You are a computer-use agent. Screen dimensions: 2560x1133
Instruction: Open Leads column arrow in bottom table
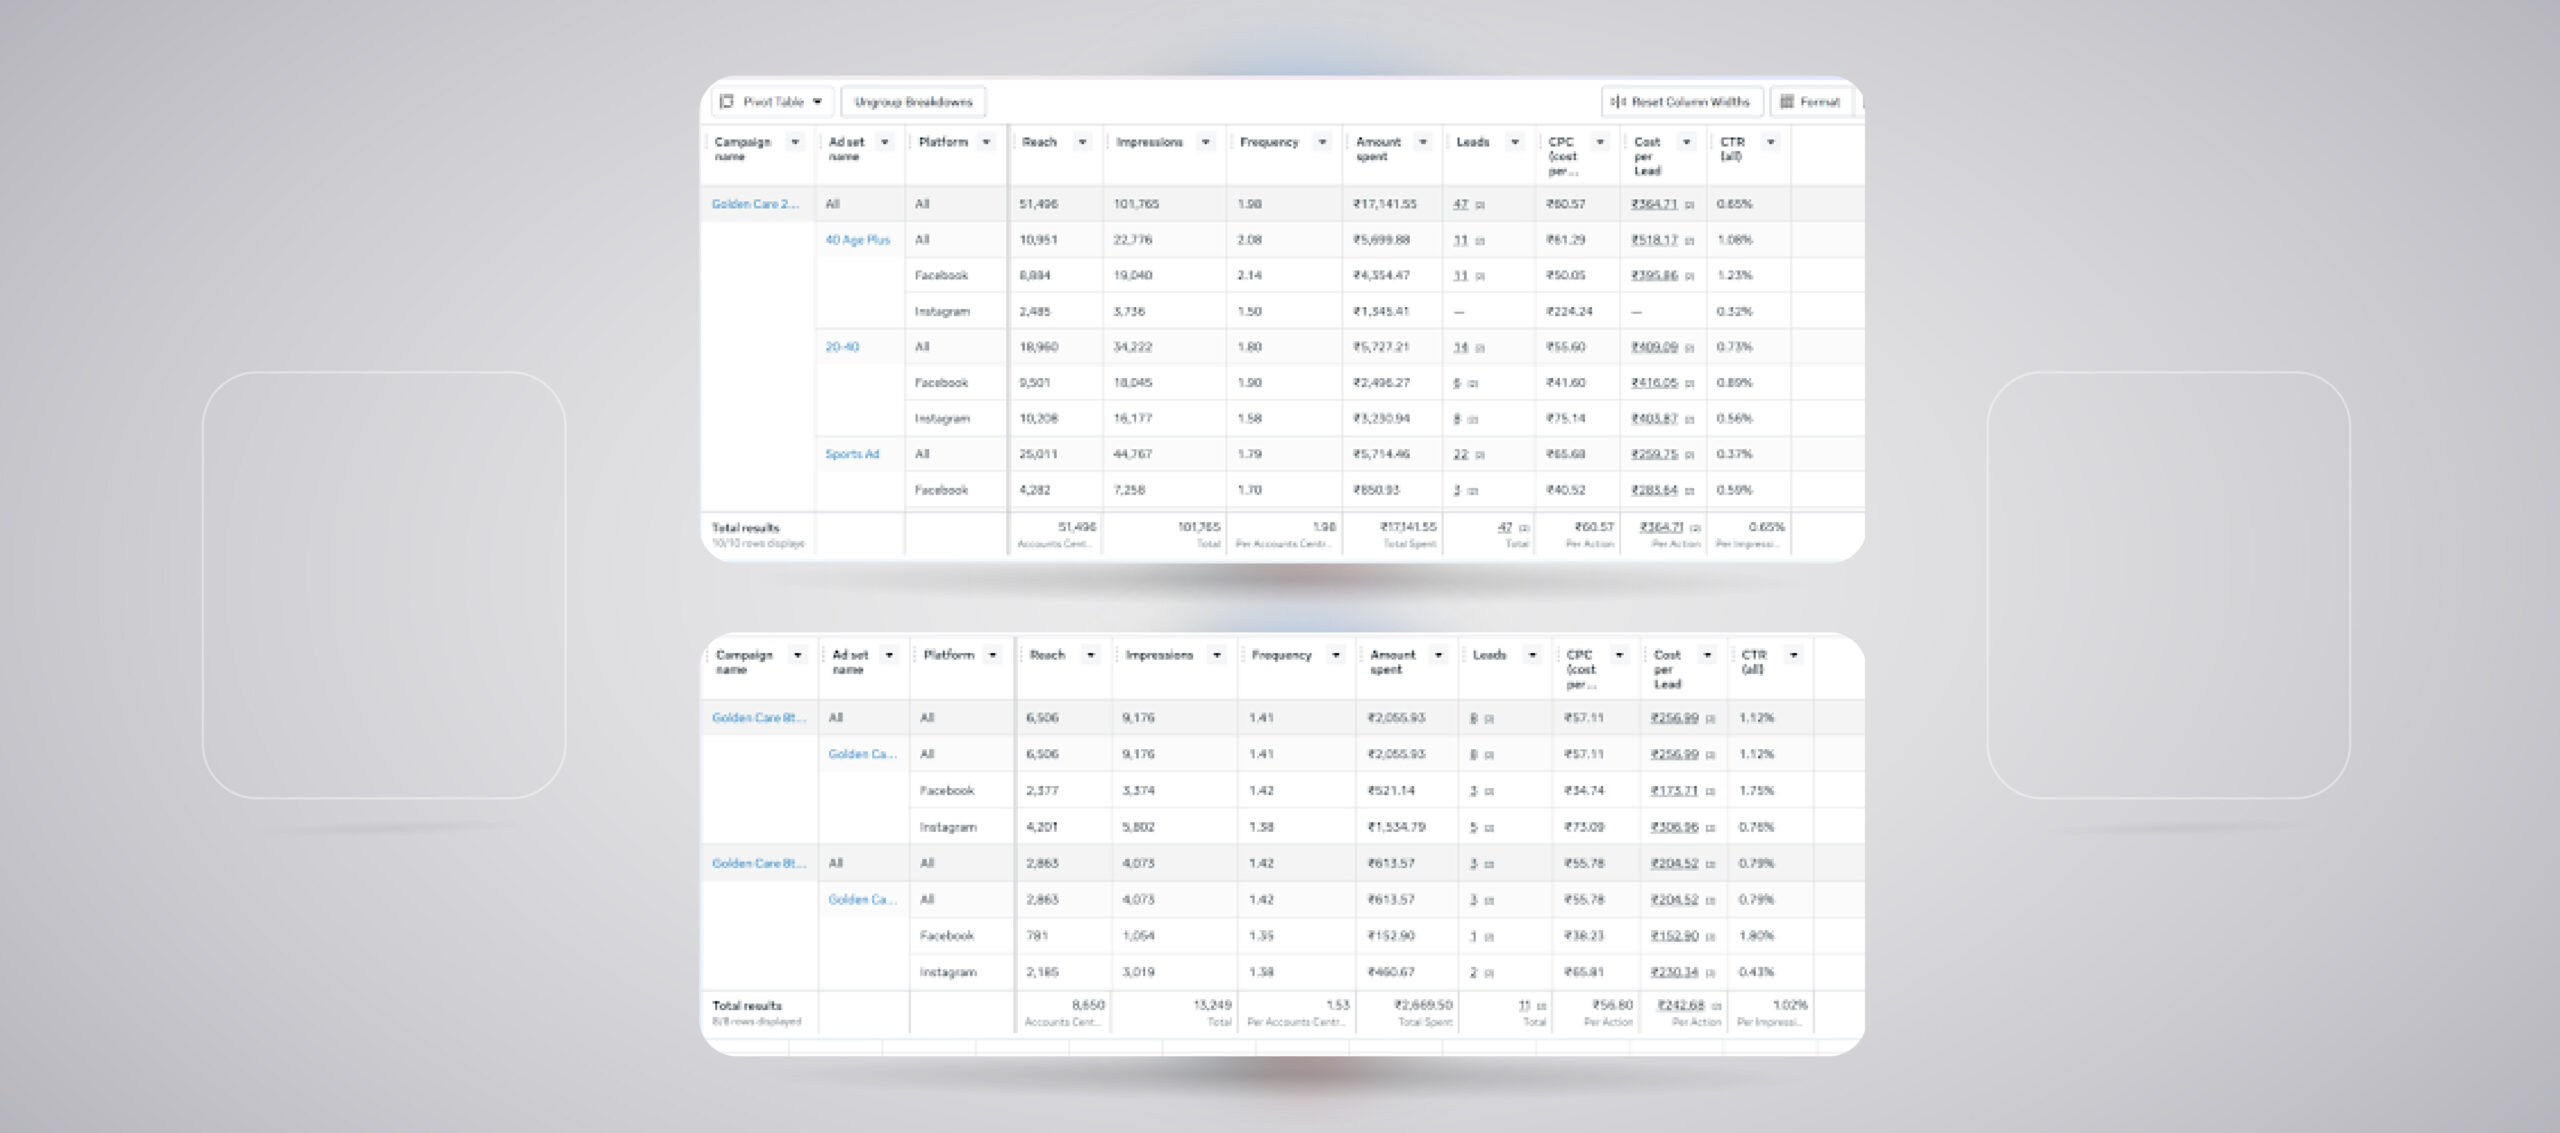(1532, 655)
